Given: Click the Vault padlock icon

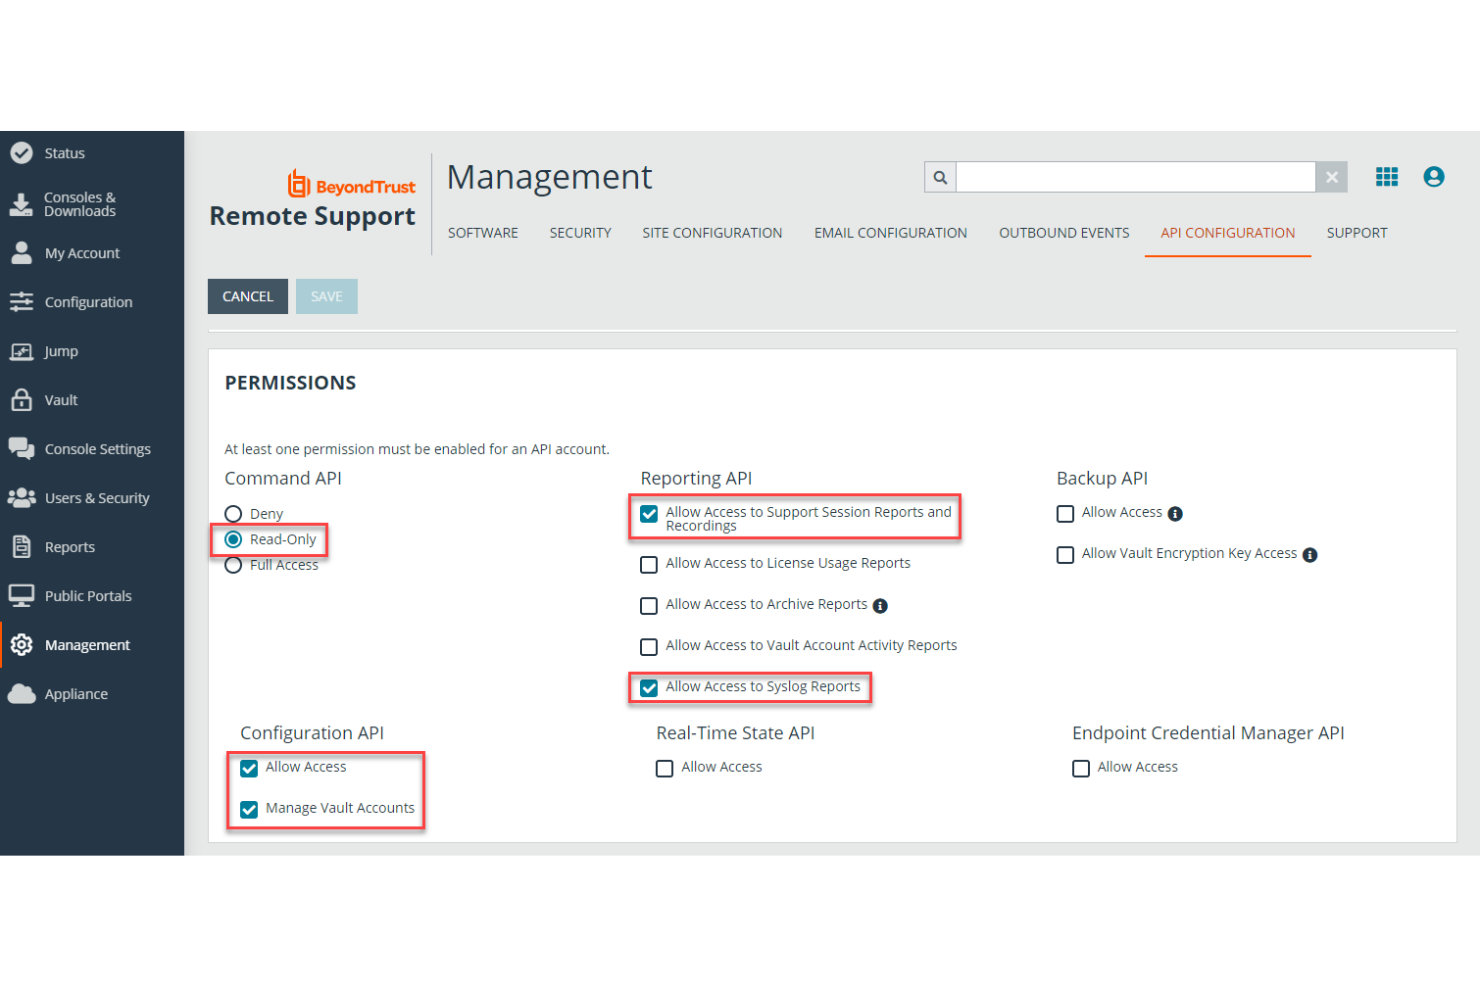Looking at the screenshot, I should click(21, 400).
